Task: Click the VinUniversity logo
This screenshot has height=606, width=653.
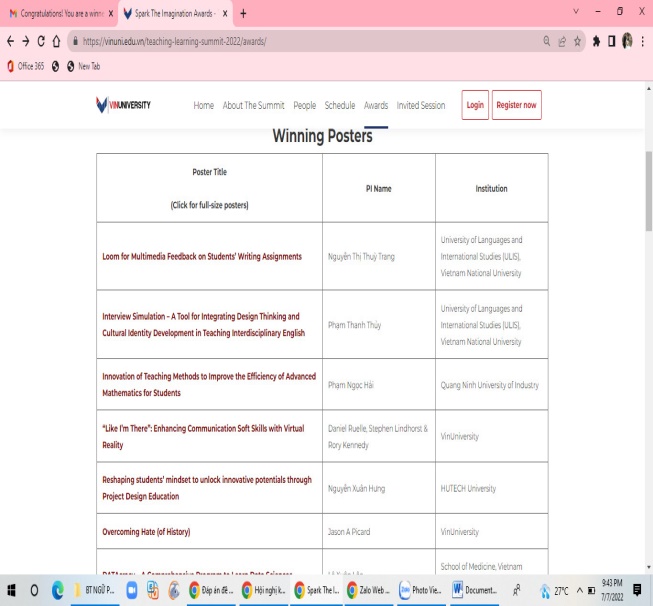Action: tap(123, 105)
